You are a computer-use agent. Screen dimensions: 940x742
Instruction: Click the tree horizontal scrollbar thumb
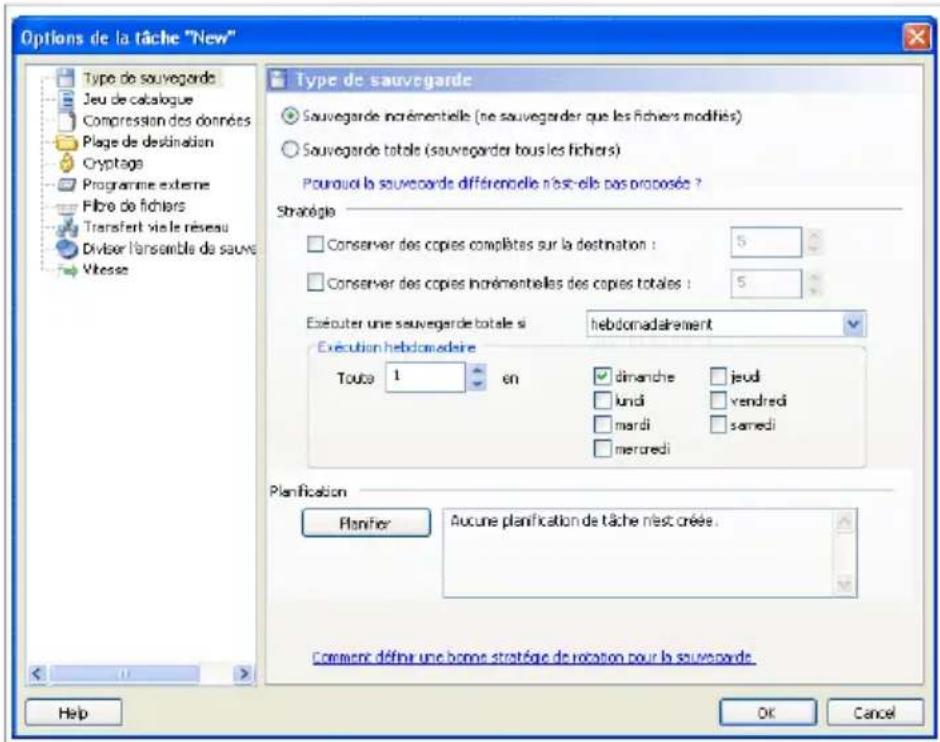pyautogui.click(x=124, y=674)
